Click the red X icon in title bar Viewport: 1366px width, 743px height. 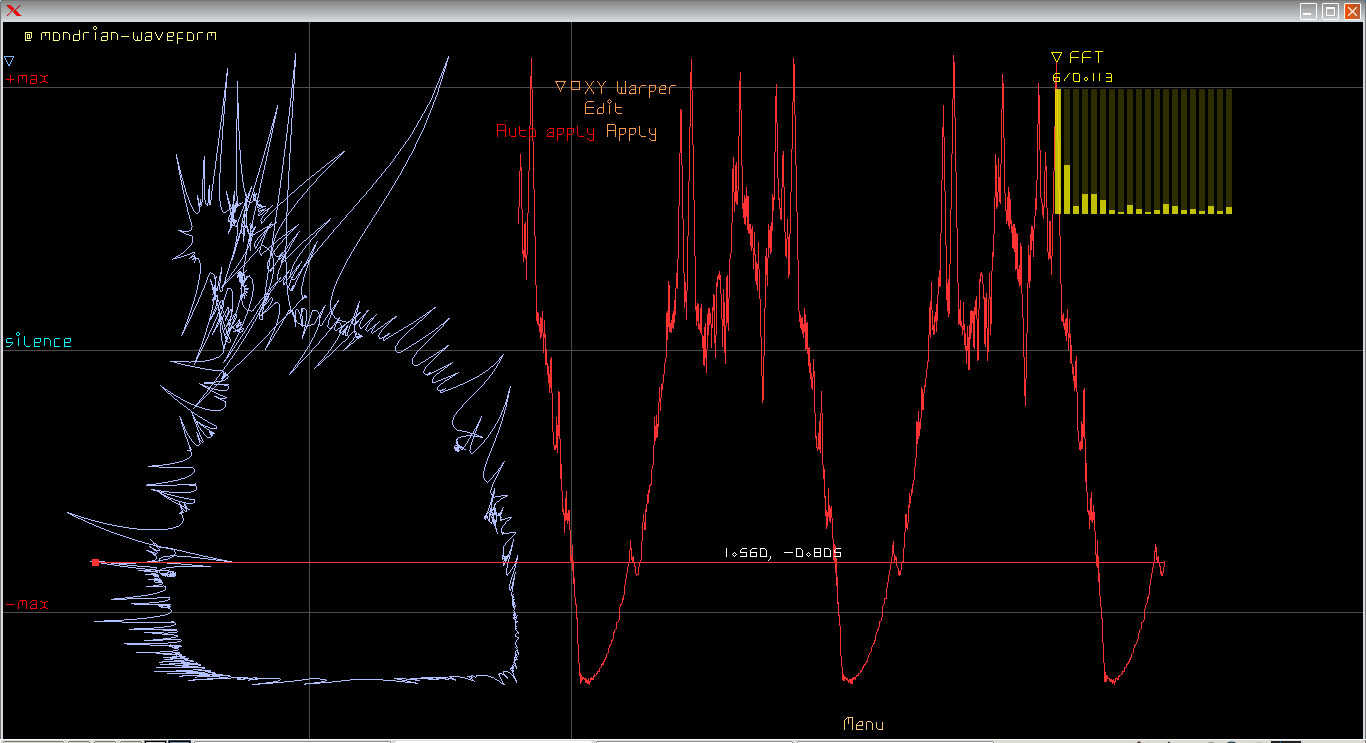click(x=14, y=11)
